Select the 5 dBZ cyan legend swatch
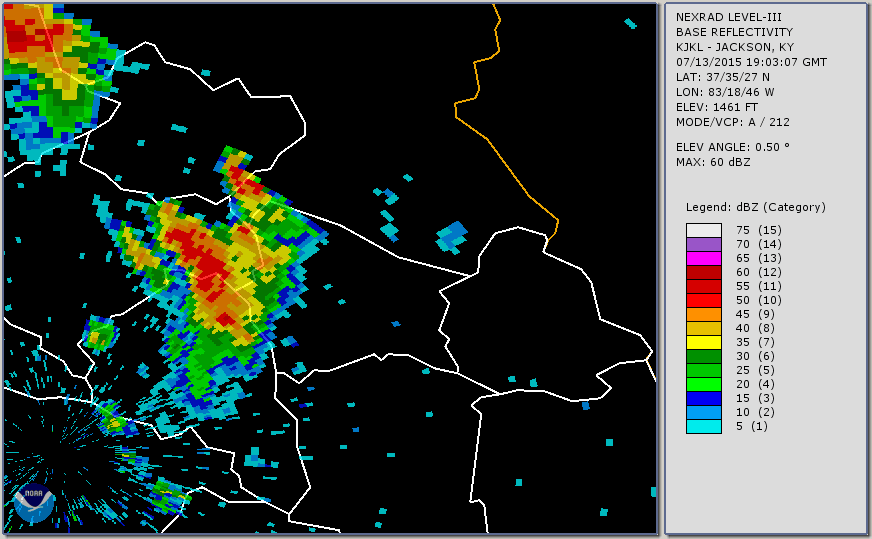 pos(703,427)
